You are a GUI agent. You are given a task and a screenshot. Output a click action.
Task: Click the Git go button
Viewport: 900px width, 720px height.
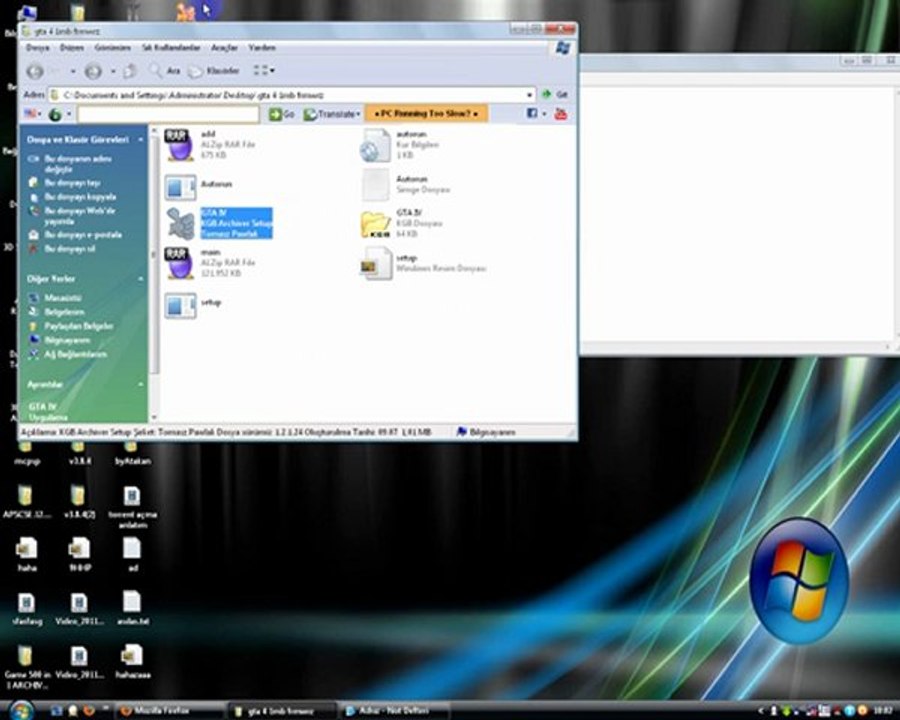[555, 94]
